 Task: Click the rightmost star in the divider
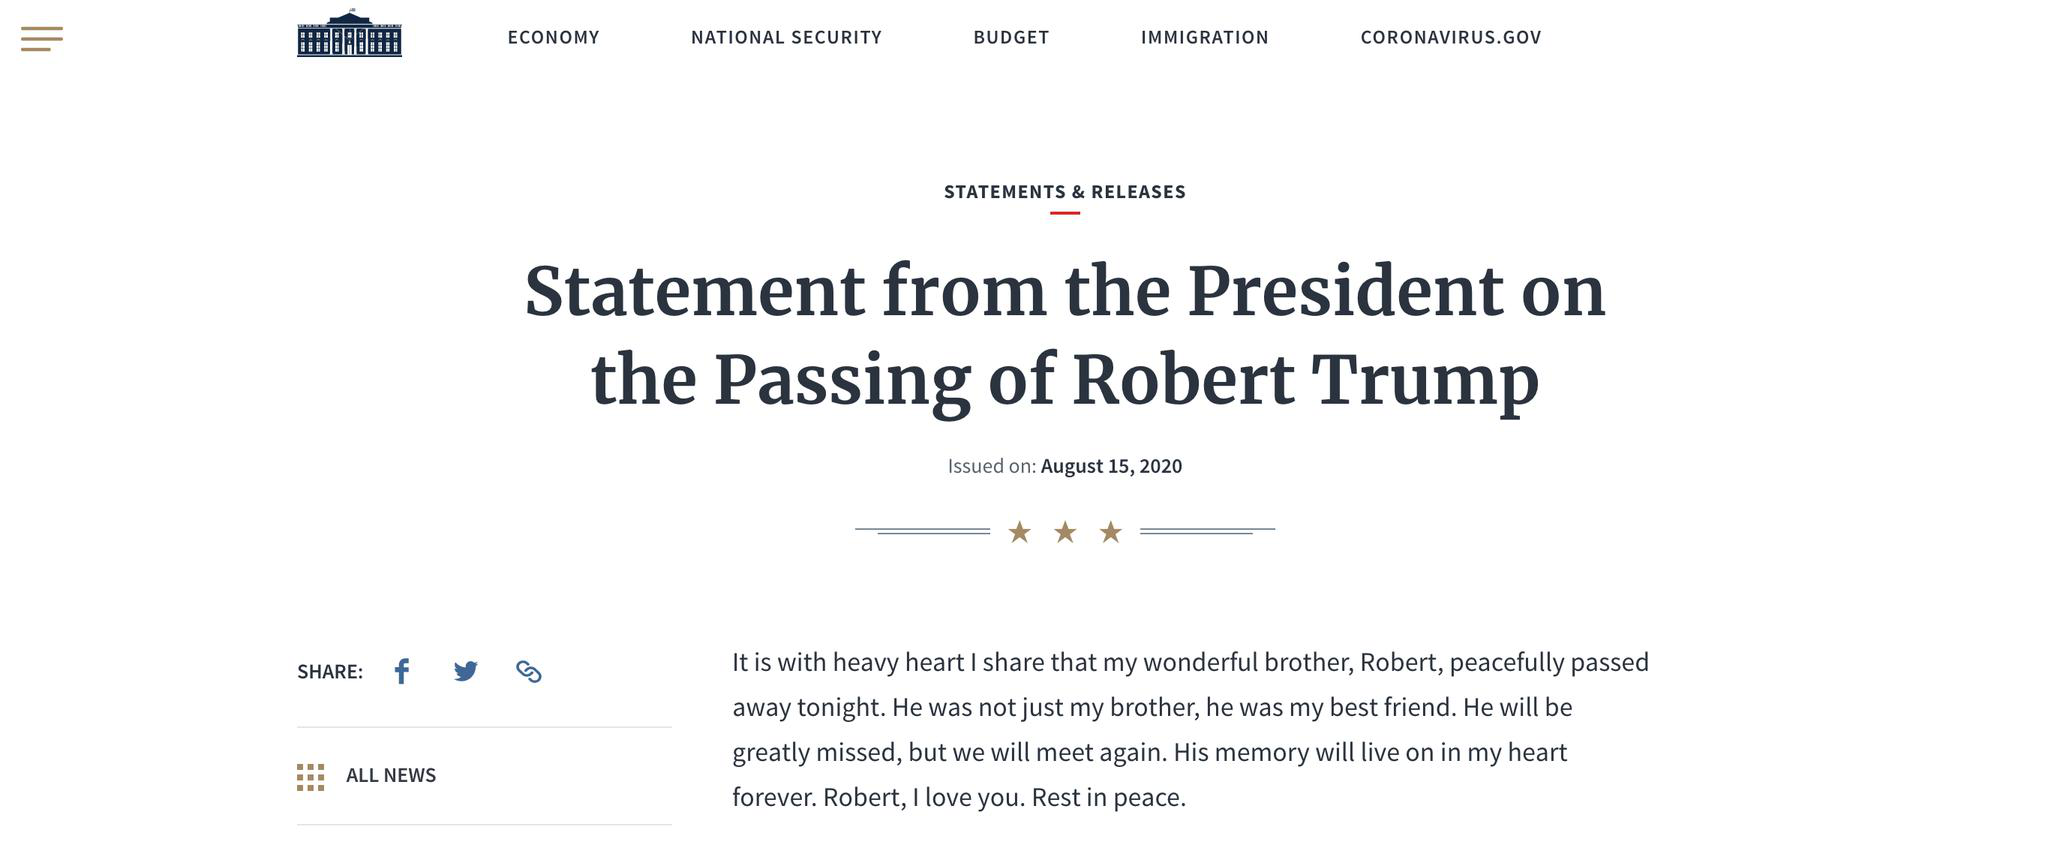point(1110,532)
